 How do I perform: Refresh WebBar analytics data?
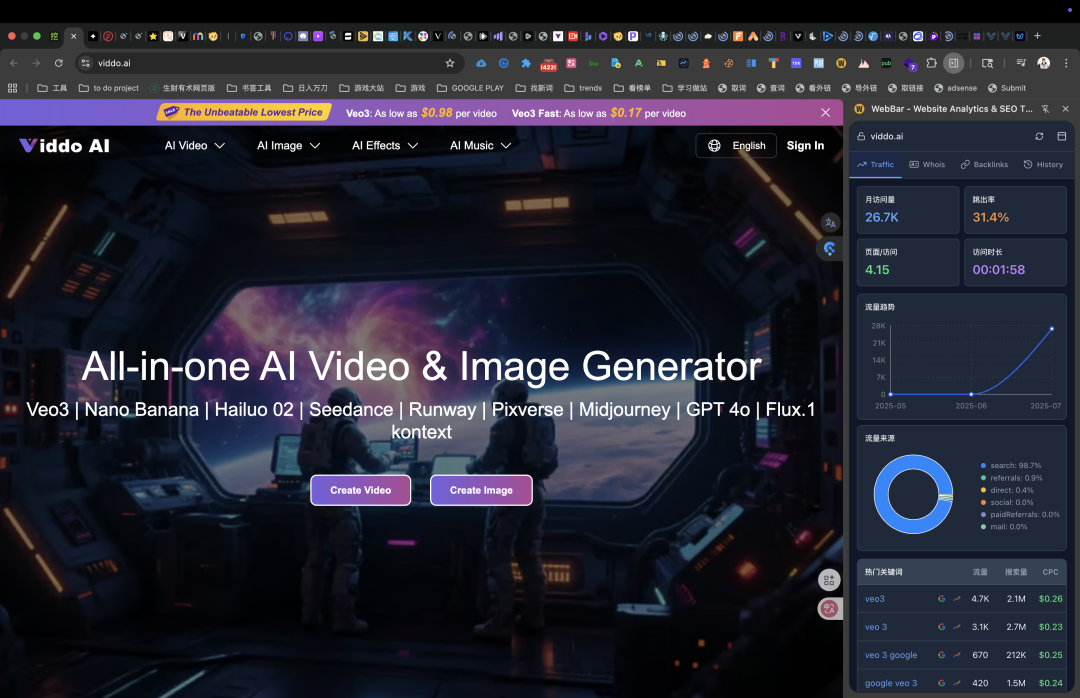click(1039, 136)
